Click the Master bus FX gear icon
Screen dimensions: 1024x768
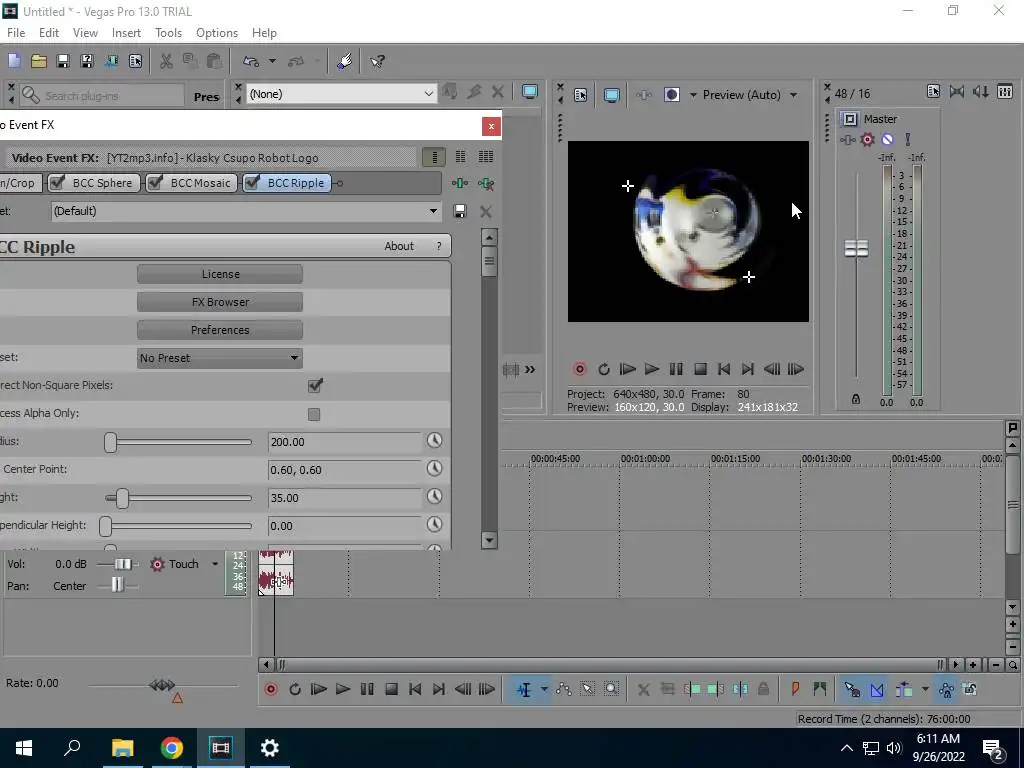click(867, 139)
